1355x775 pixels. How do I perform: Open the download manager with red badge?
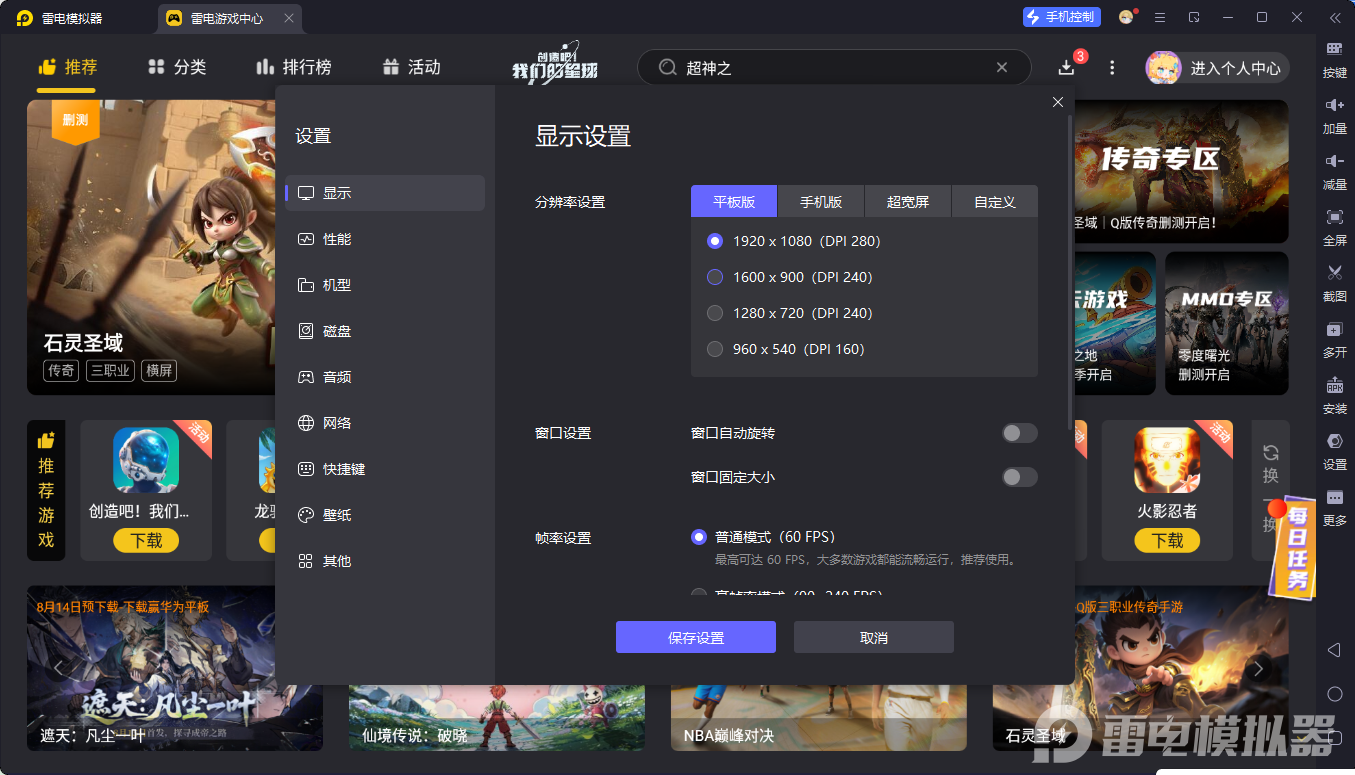(x=1066, y=67)
